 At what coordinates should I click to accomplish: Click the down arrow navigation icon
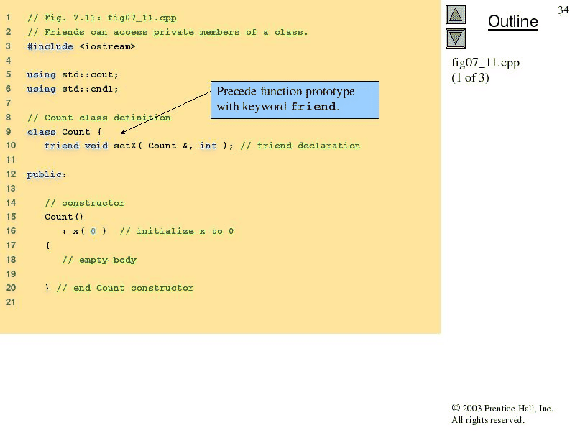pos(456,39)
